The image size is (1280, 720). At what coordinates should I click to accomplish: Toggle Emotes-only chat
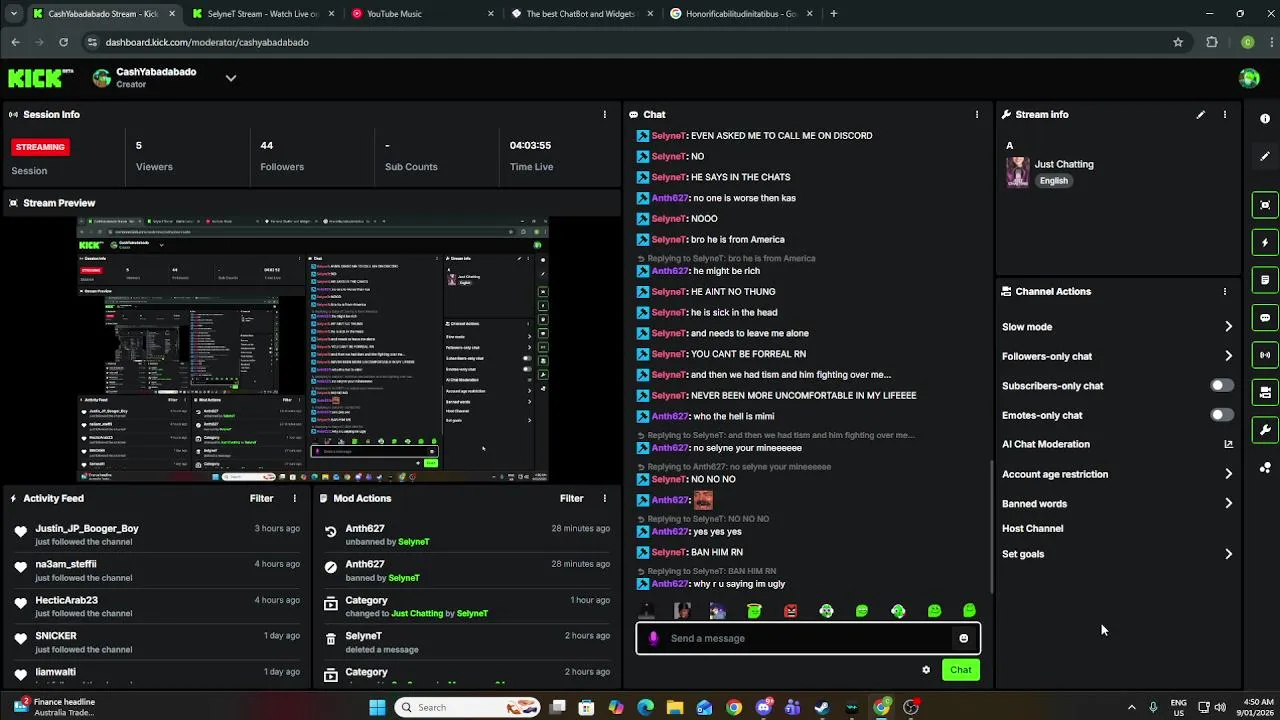(1221, 414)
